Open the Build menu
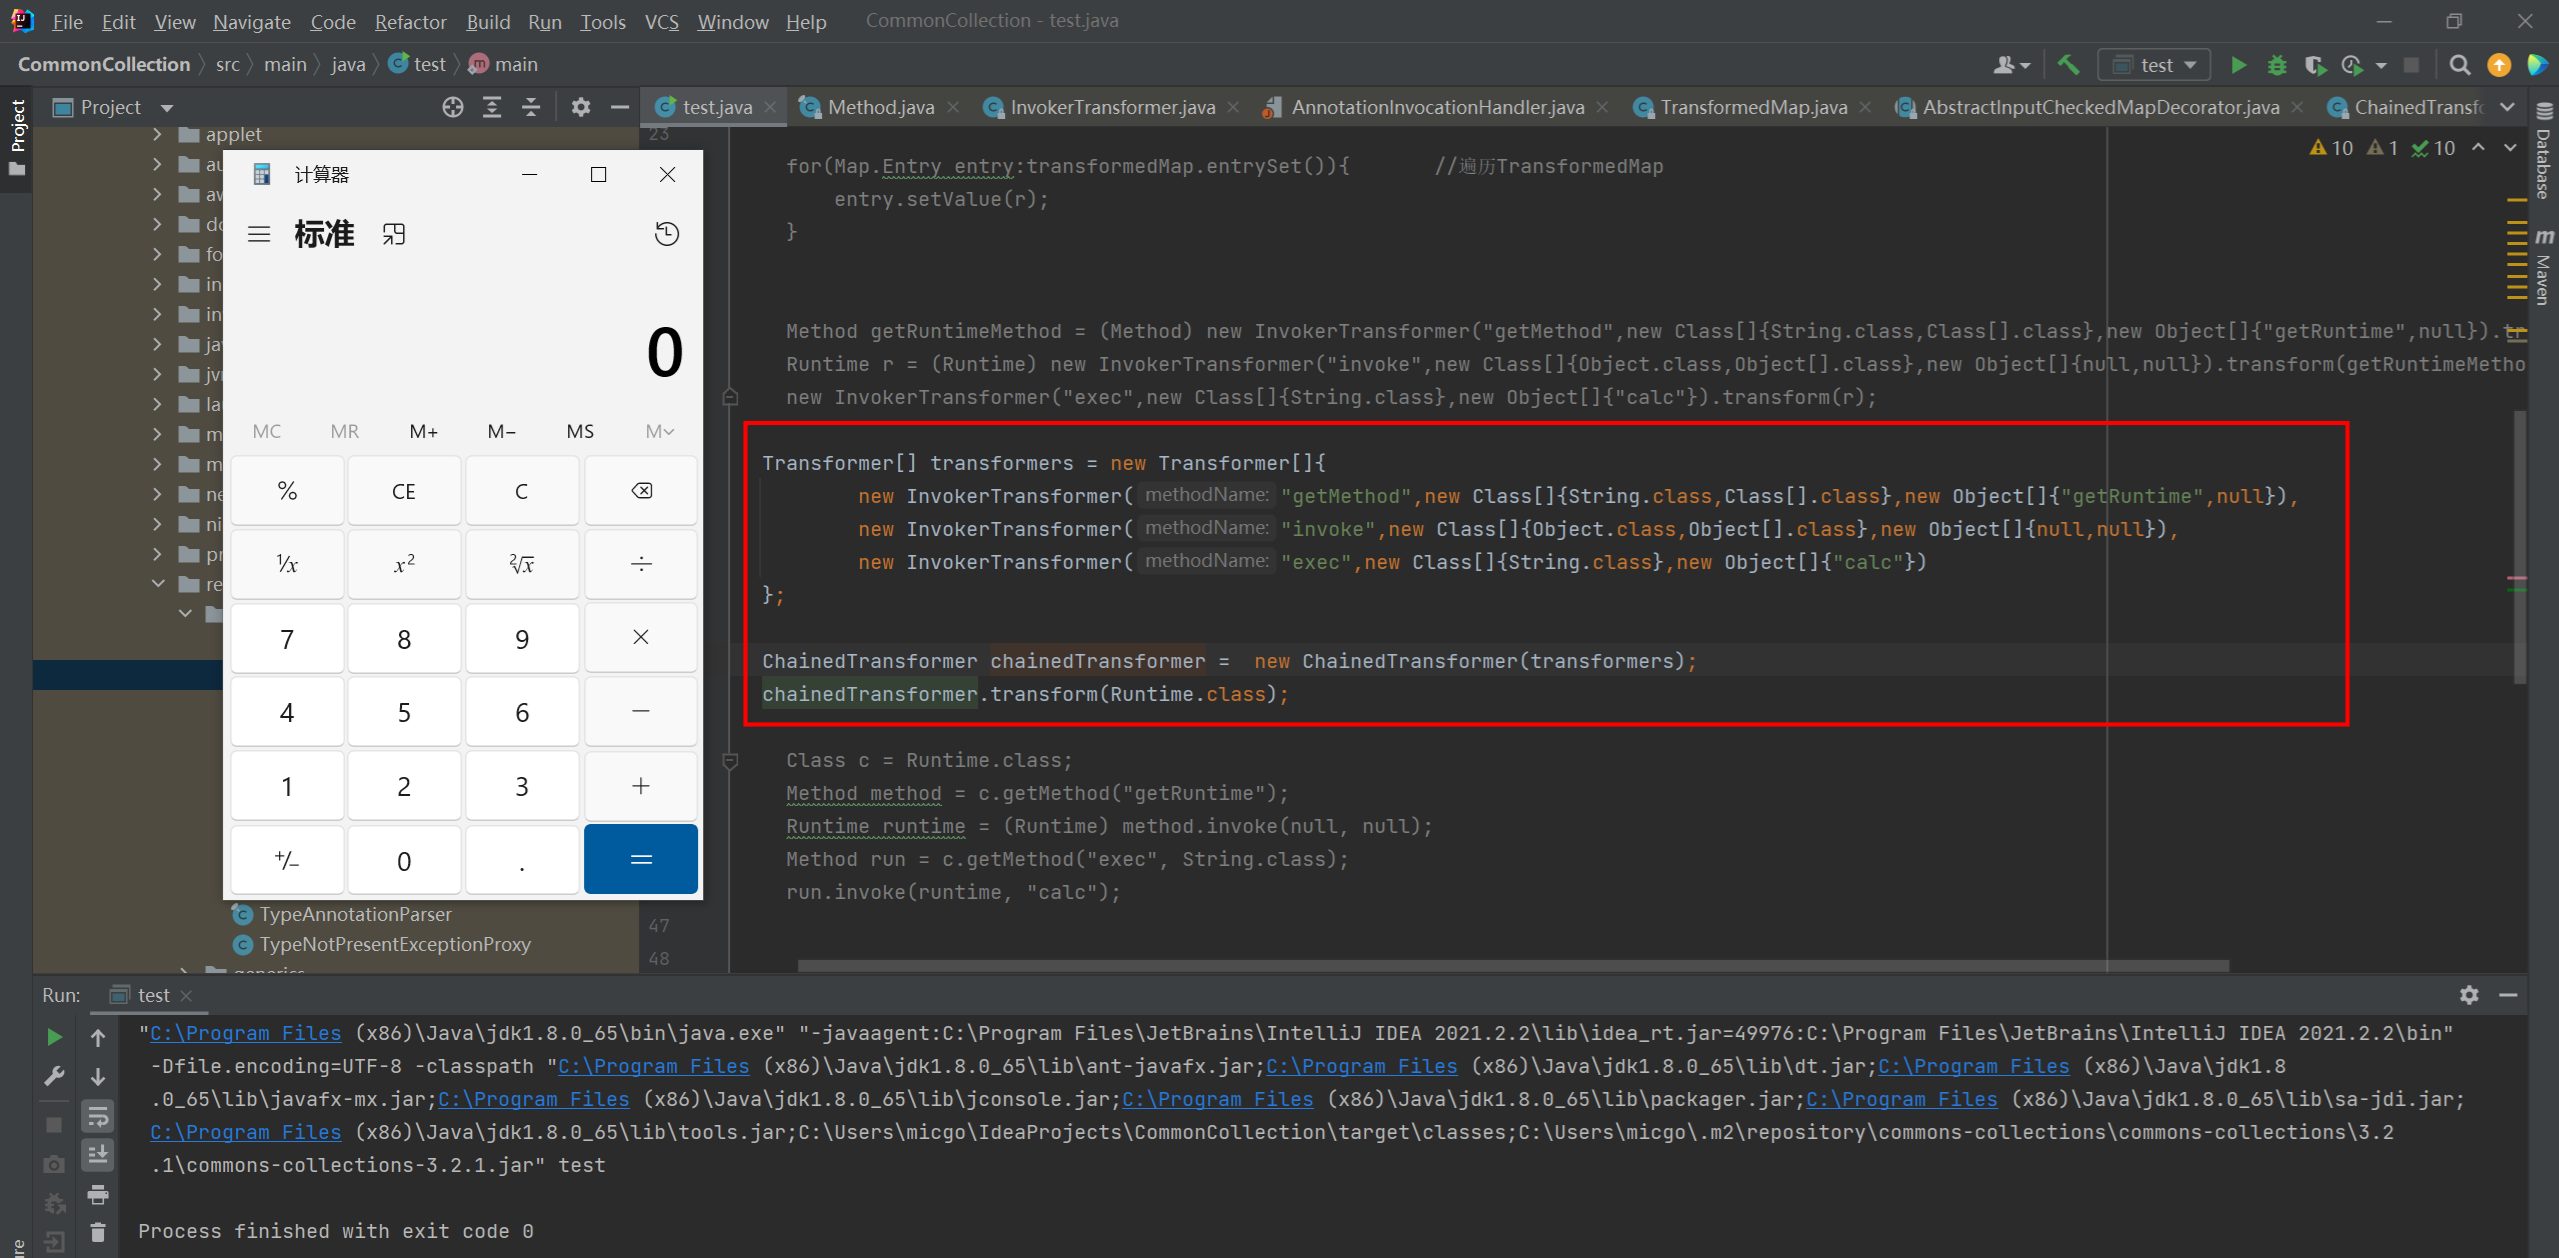Screen dimensions: 2559x1258 point(488,21)
